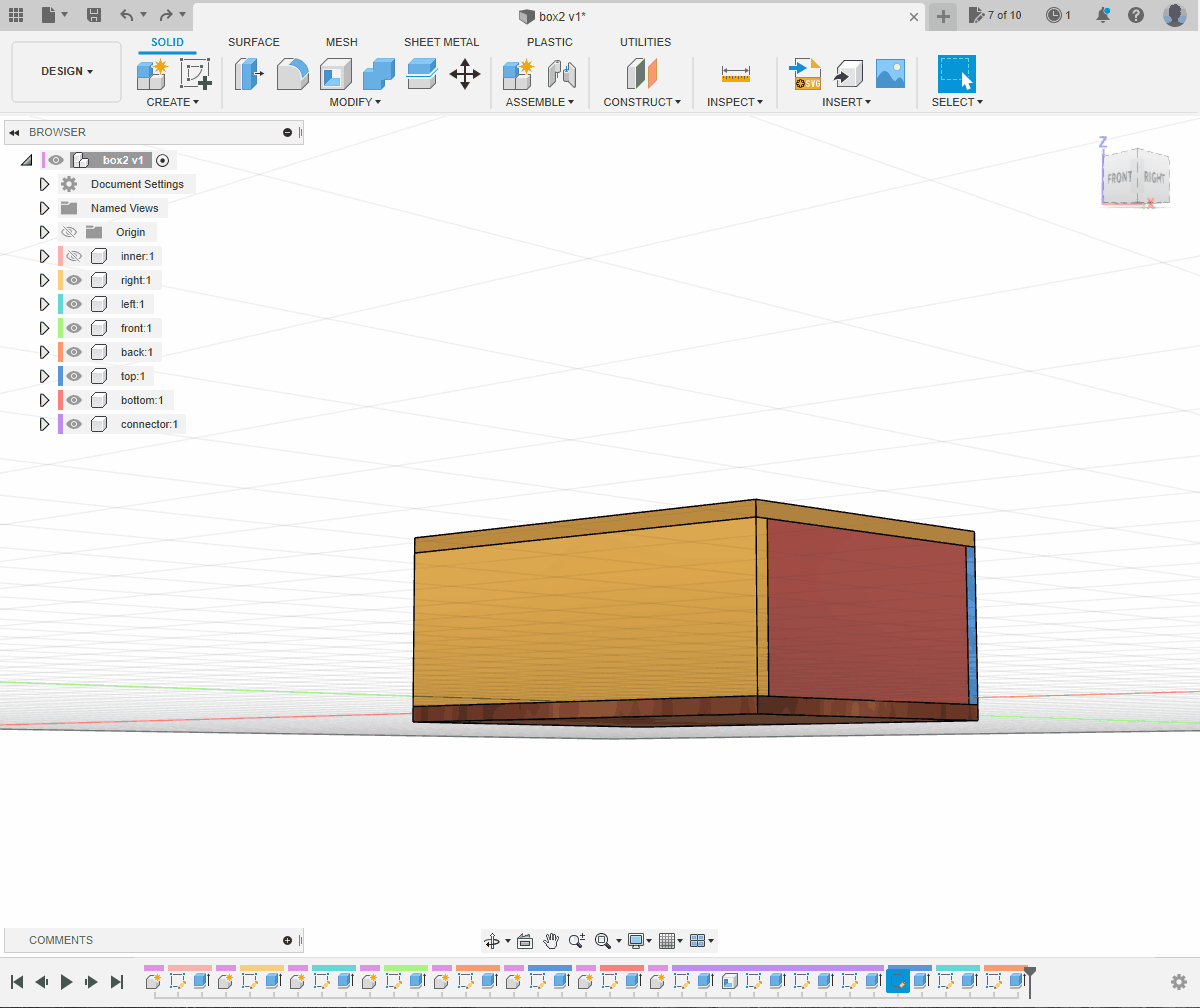
Task: Switch to the SURFACE tab
Action: 254,42
